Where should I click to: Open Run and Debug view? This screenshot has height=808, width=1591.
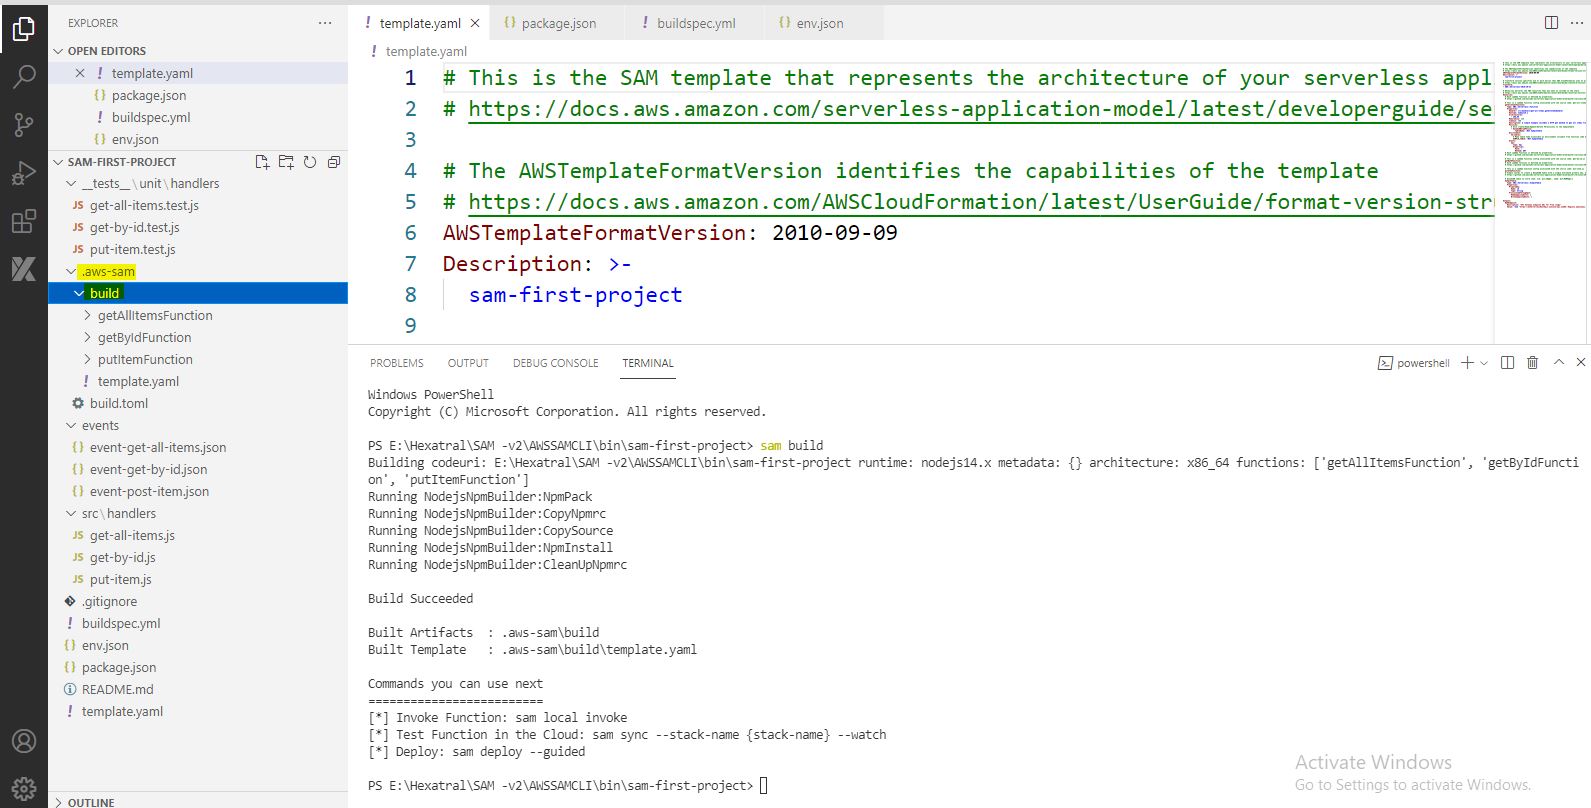coord(23,173)
